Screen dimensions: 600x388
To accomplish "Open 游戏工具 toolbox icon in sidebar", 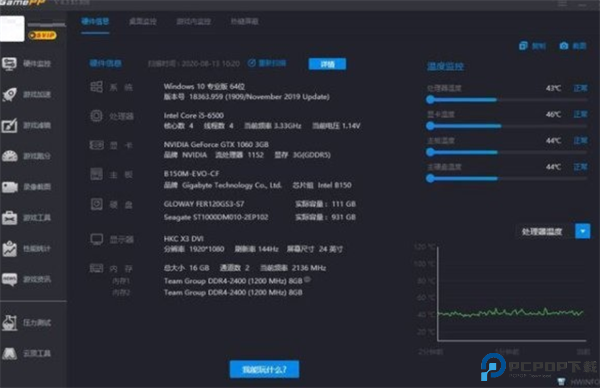I will [x=9, y=218].
